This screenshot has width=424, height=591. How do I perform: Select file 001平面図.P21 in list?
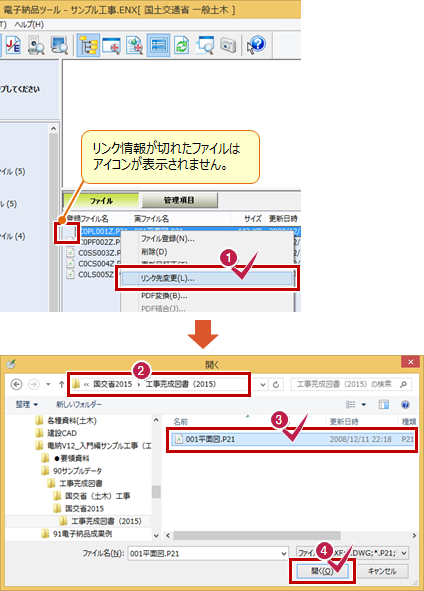tap(292, 439)
